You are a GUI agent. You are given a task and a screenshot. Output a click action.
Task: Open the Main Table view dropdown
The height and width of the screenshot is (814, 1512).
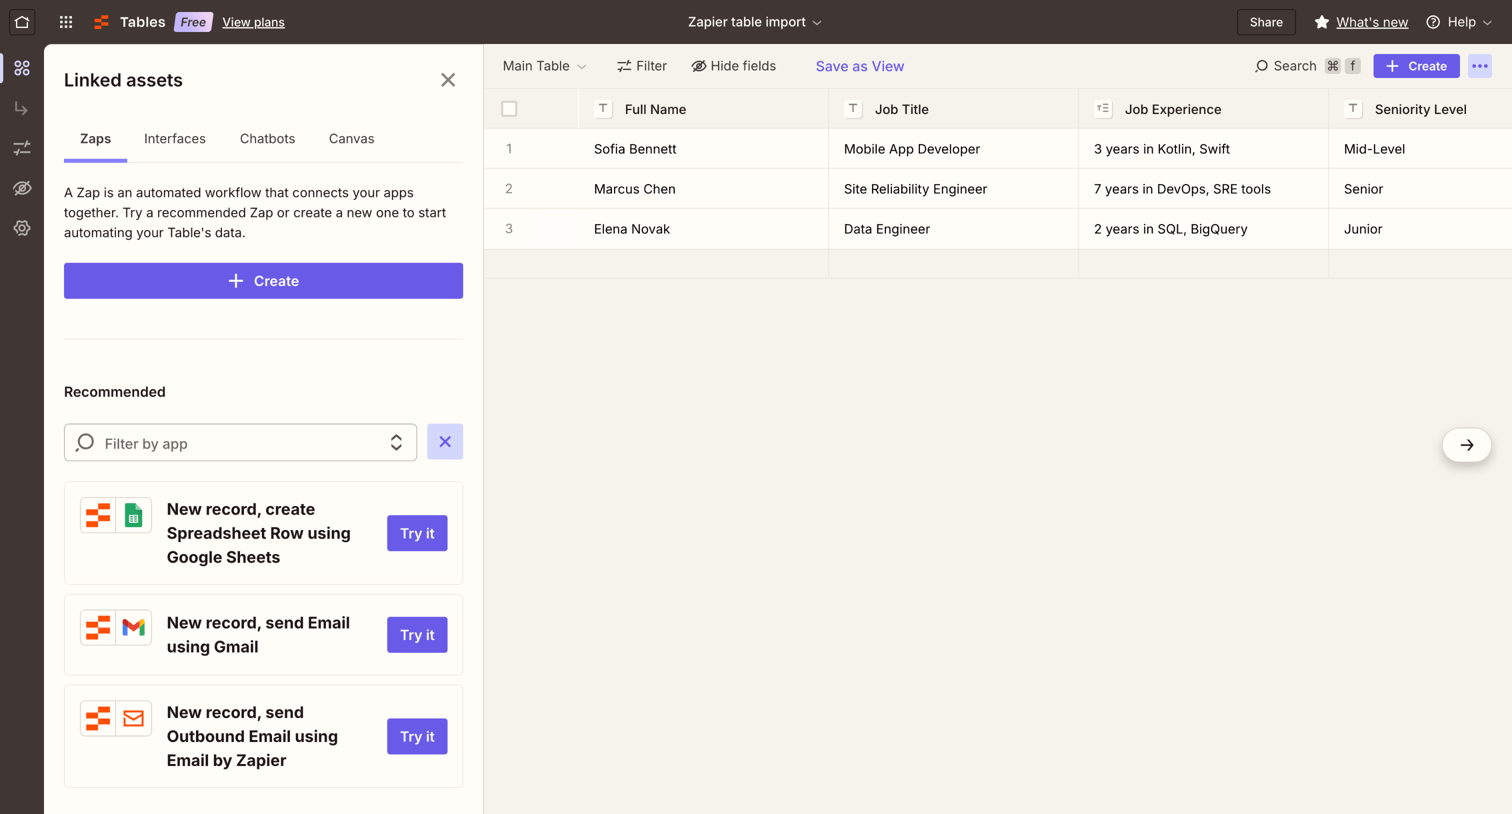pos(545,66)
